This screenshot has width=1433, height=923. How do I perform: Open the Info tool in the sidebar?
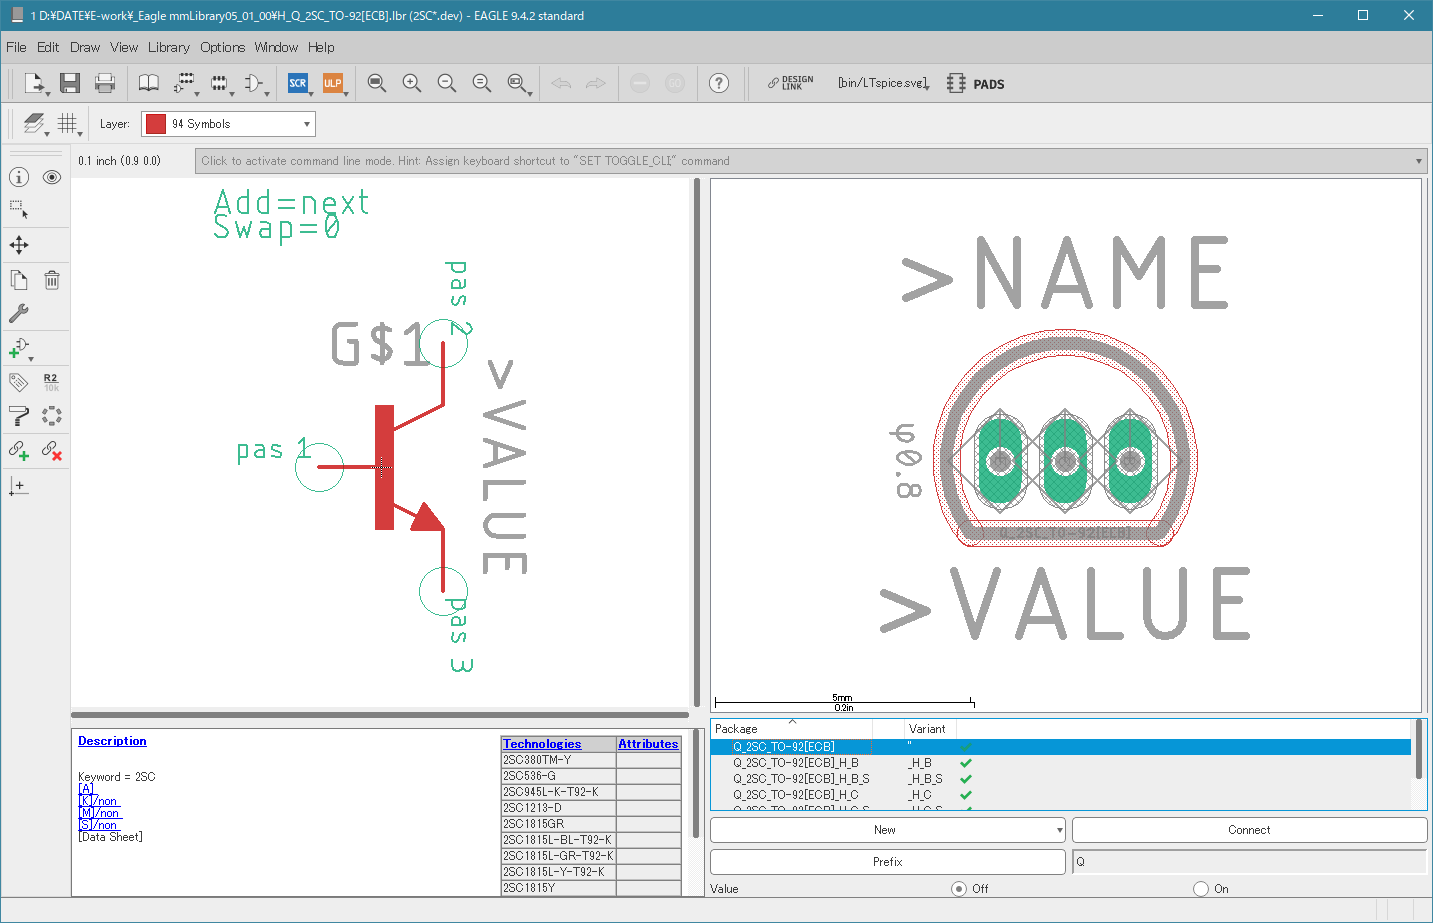pyautogui.click(x=19, y=177)
